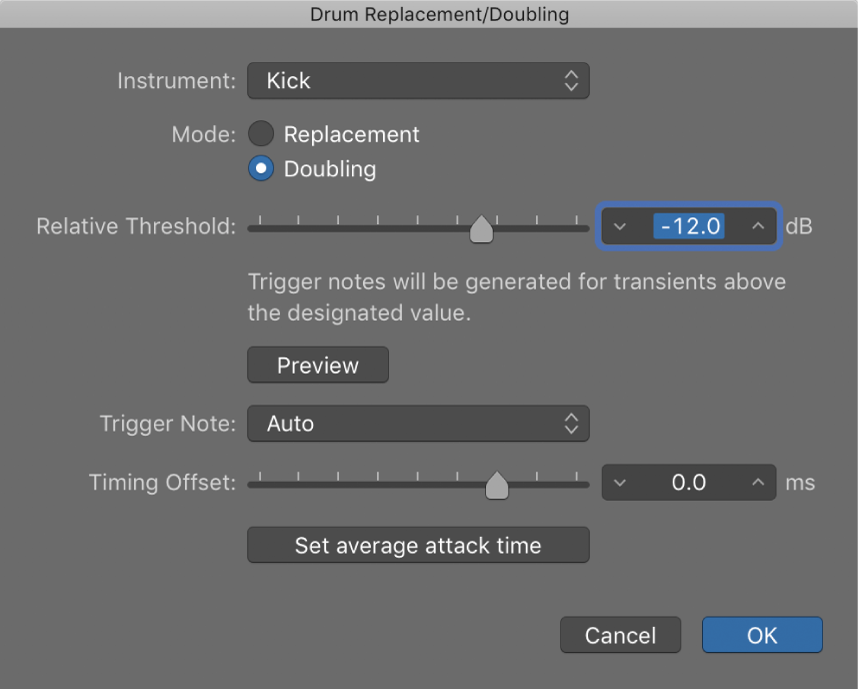Open the Instrument popup chevron icon
This screenshot has width=859, height=689.
(570, 80)
